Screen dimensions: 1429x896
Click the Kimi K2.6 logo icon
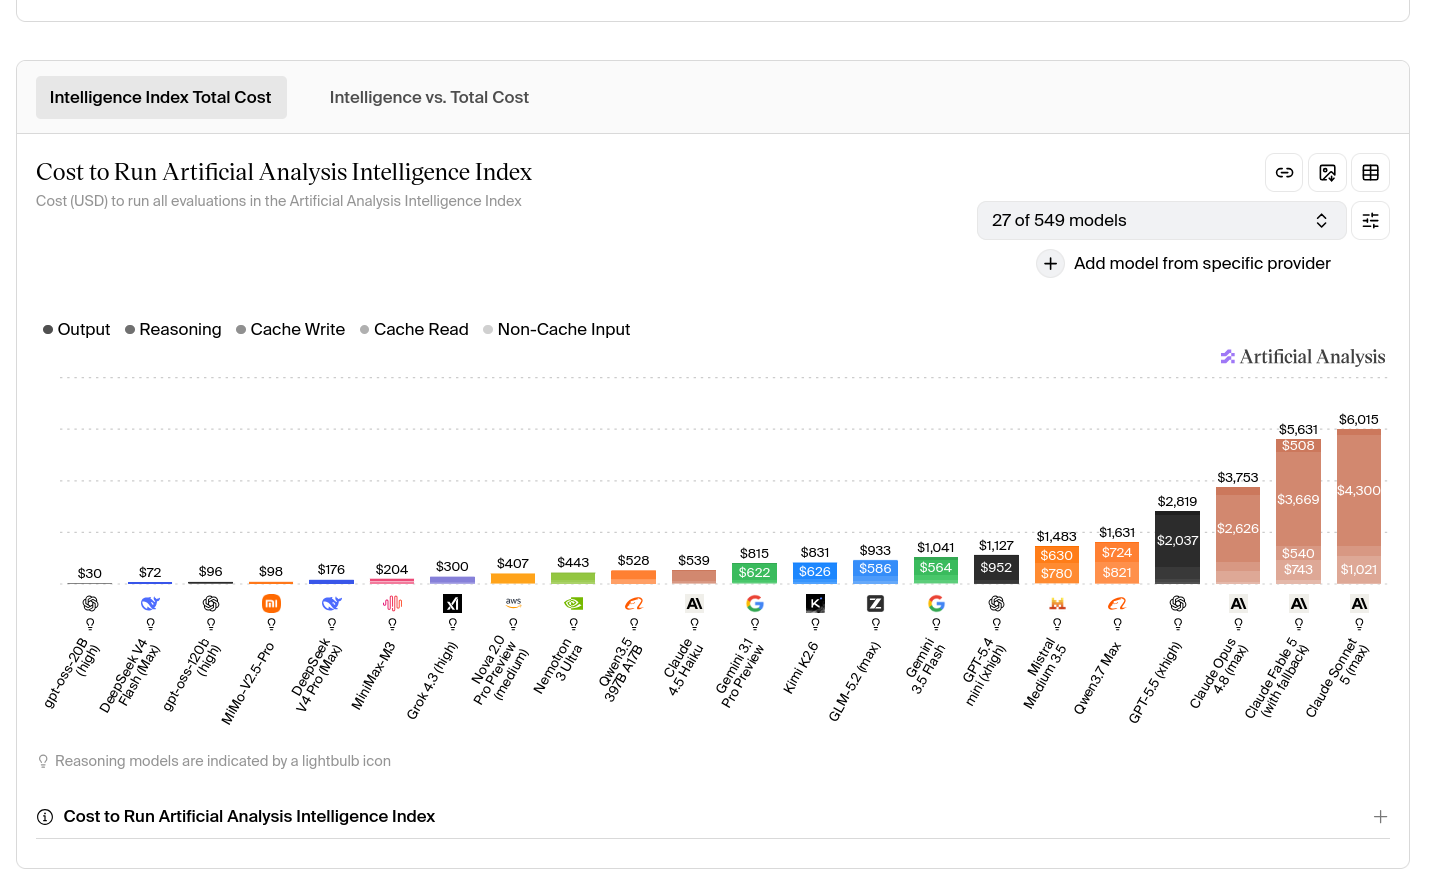[815, 603]
